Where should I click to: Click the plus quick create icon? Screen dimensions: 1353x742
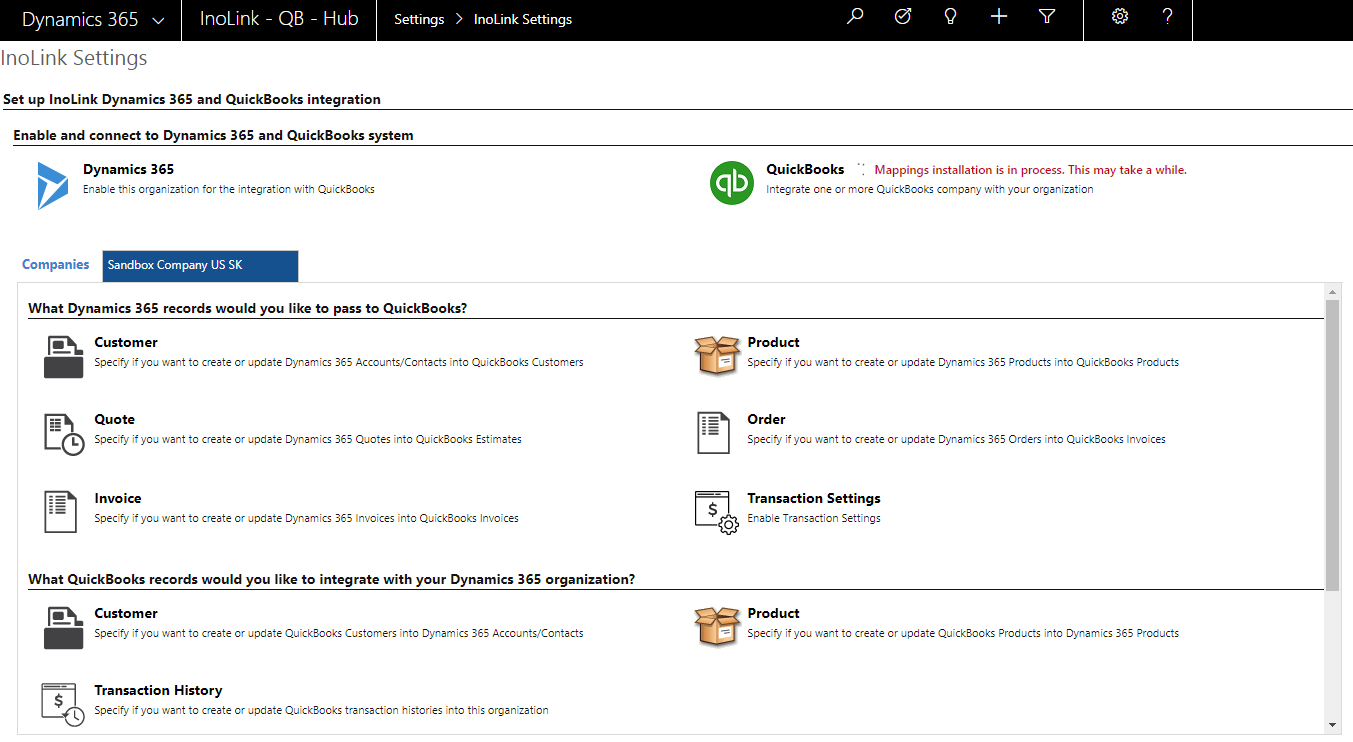click(998, 17)
